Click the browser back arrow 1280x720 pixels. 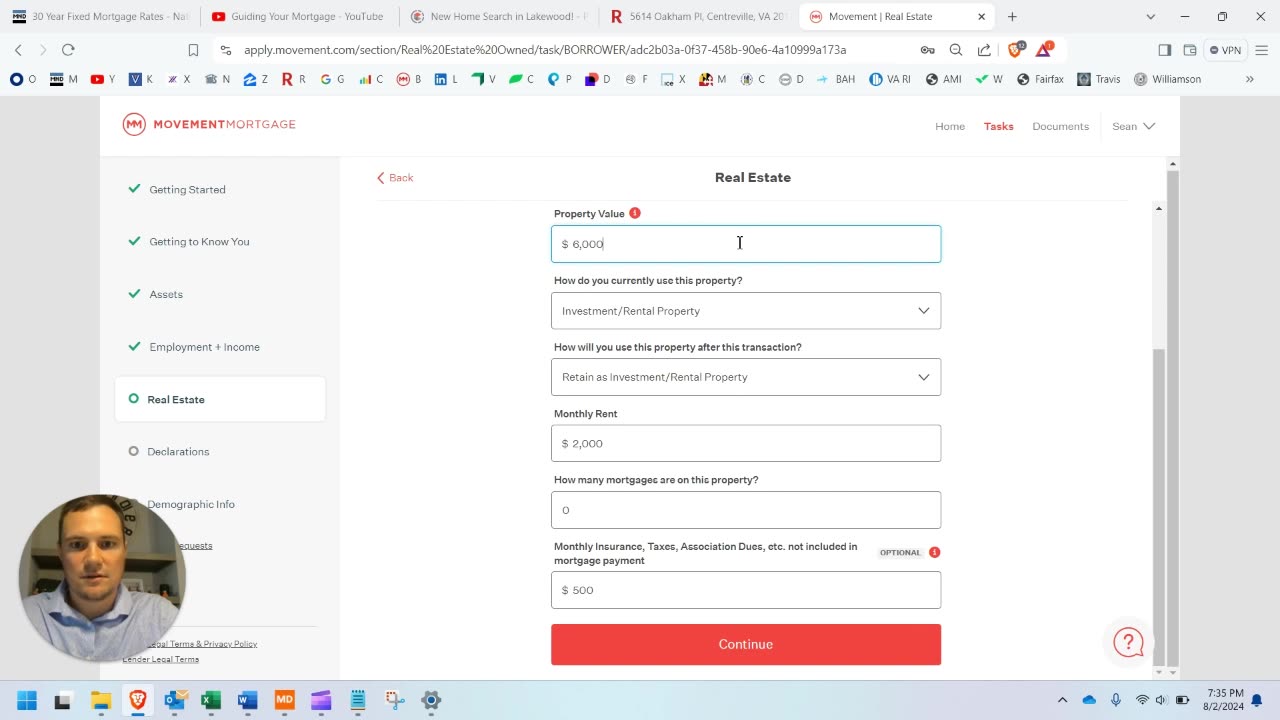coord(18,50)
